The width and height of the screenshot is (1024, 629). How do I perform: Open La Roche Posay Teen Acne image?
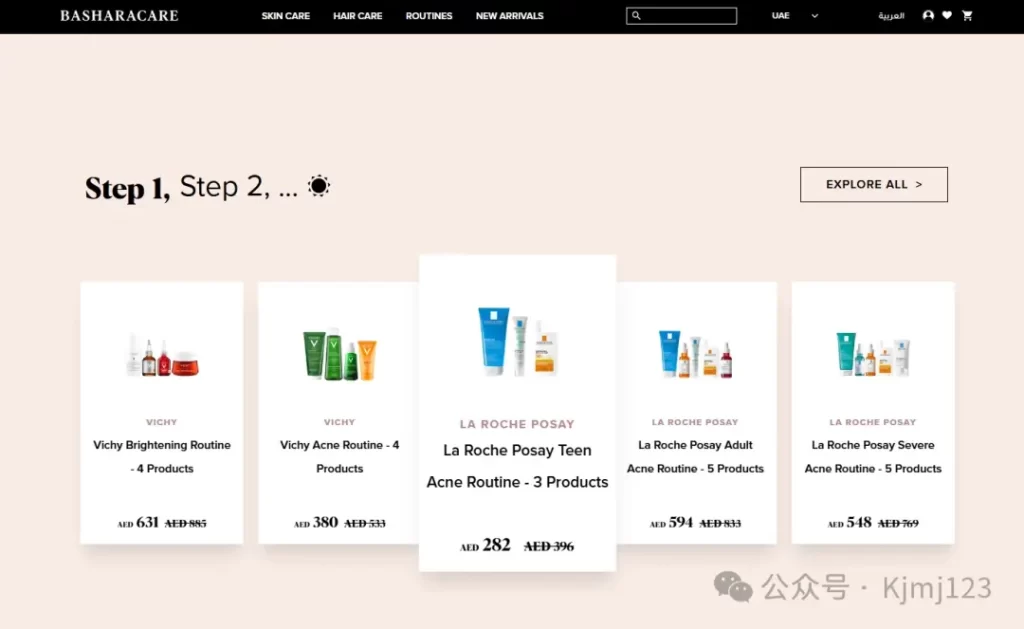(x=517, y=341)
